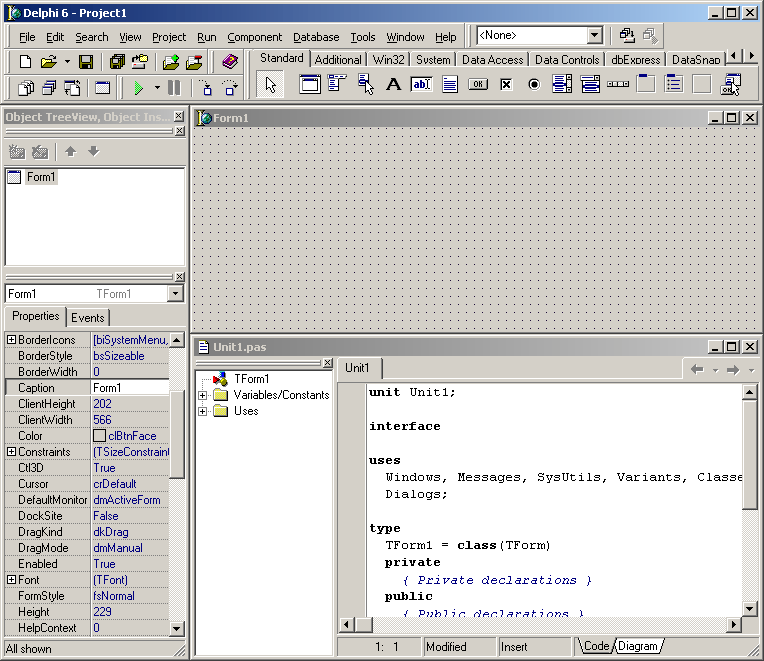
Task: Click the Pause button in toolbar
Action: coord(174,88)
